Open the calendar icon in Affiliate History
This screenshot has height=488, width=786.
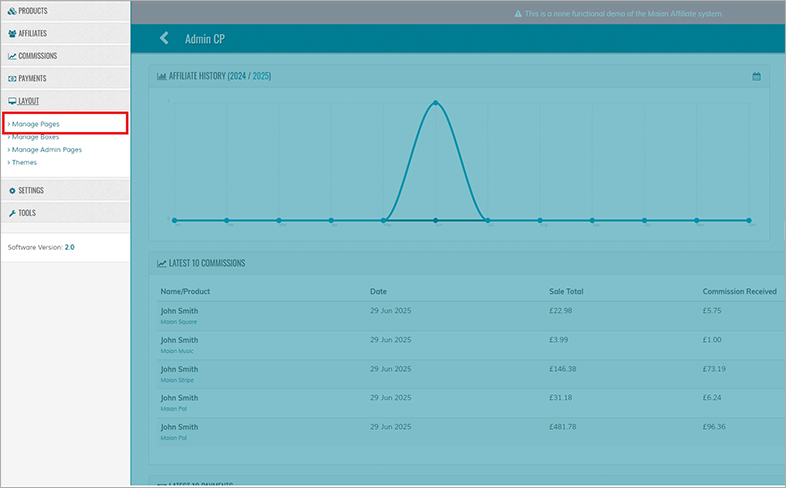point(757,76)
